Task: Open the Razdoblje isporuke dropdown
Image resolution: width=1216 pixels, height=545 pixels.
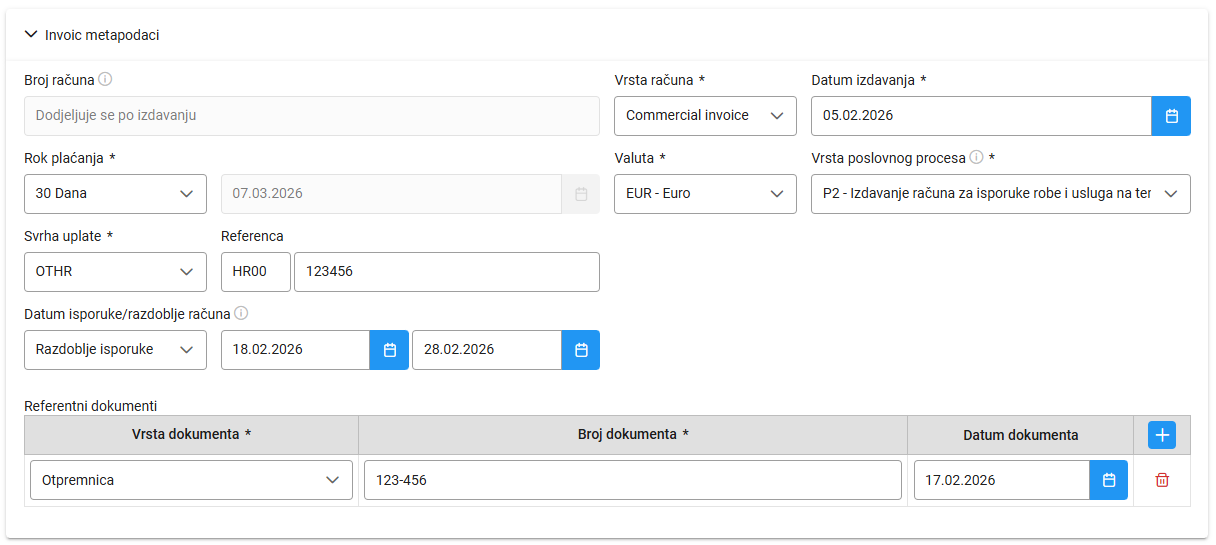Action: [x=115, y=350]
